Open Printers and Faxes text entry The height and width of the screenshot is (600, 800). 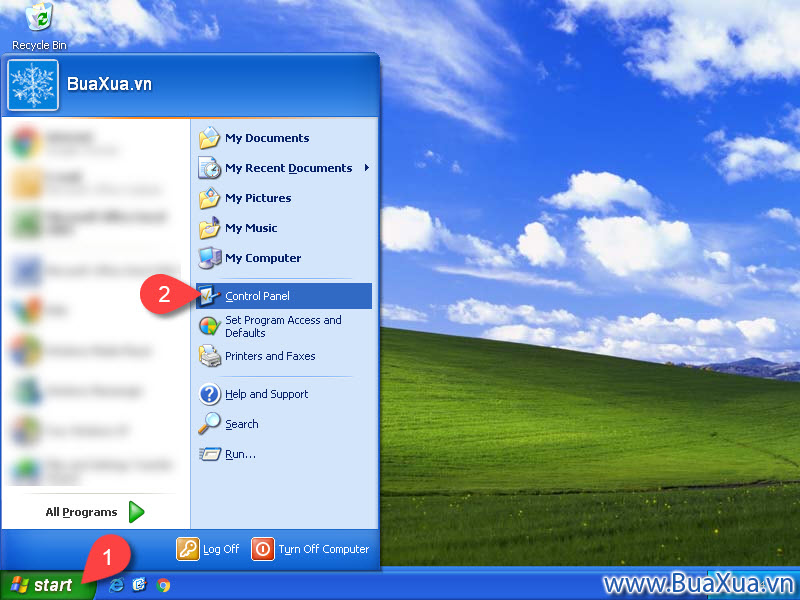[x=270, y=356]
